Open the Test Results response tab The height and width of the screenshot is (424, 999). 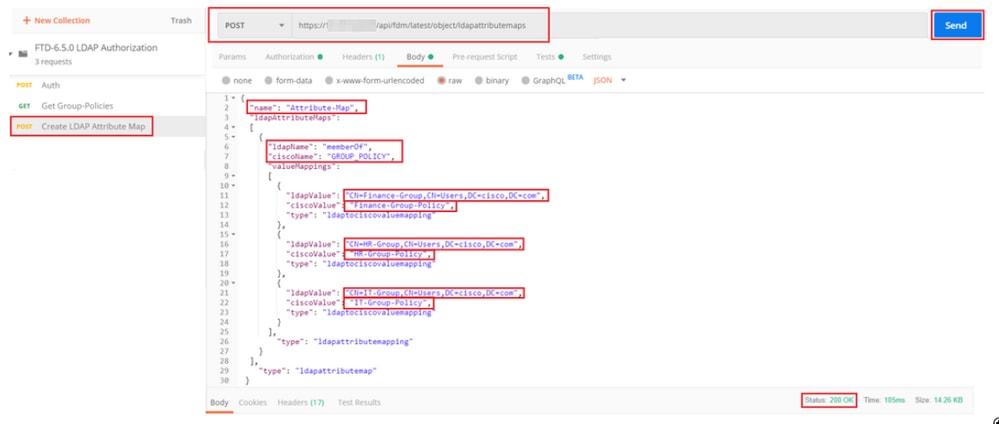[x=359, y=402]
